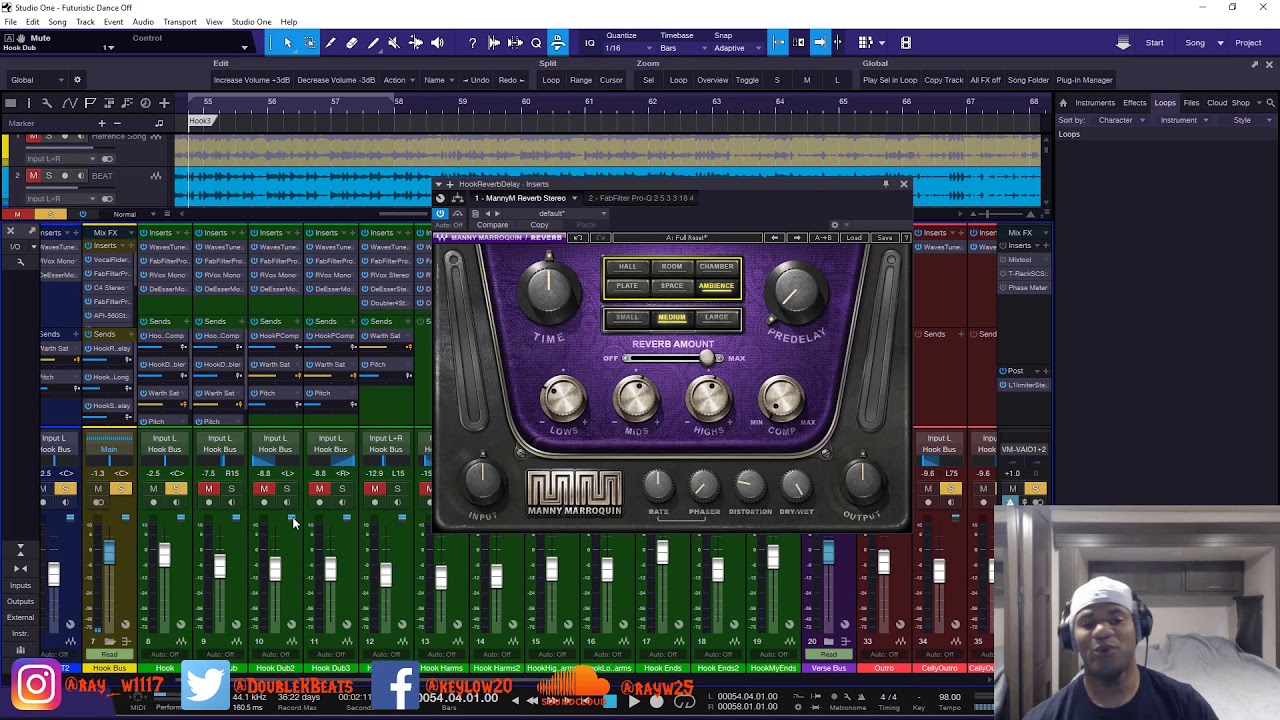Open the browser search magnifier
The image size is (1280, 720).
1271,103
